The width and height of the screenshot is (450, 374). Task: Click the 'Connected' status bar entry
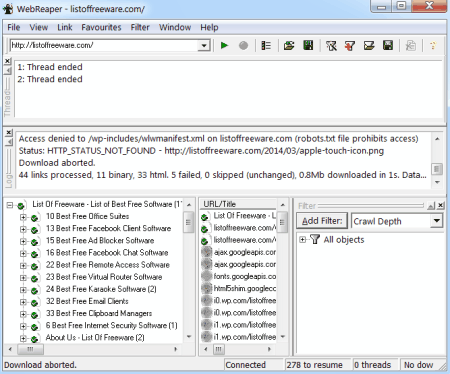246,365
